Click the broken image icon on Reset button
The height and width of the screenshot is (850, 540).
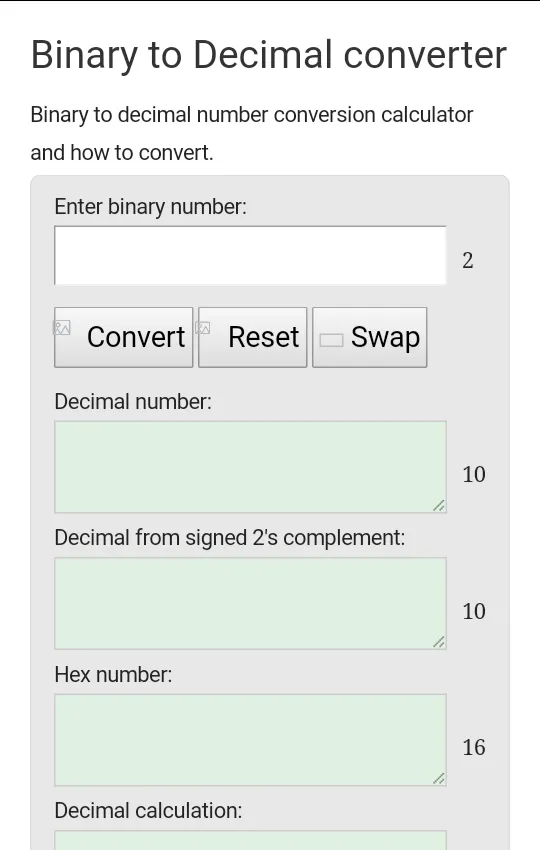pos(203,327)
